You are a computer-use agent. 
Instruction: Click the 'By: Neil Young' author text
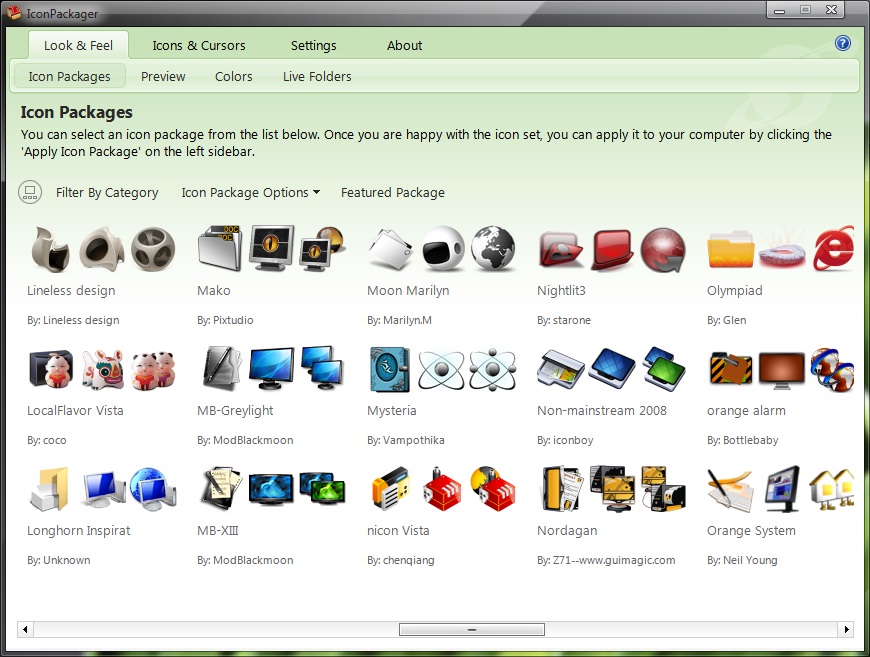click(742, 560)
